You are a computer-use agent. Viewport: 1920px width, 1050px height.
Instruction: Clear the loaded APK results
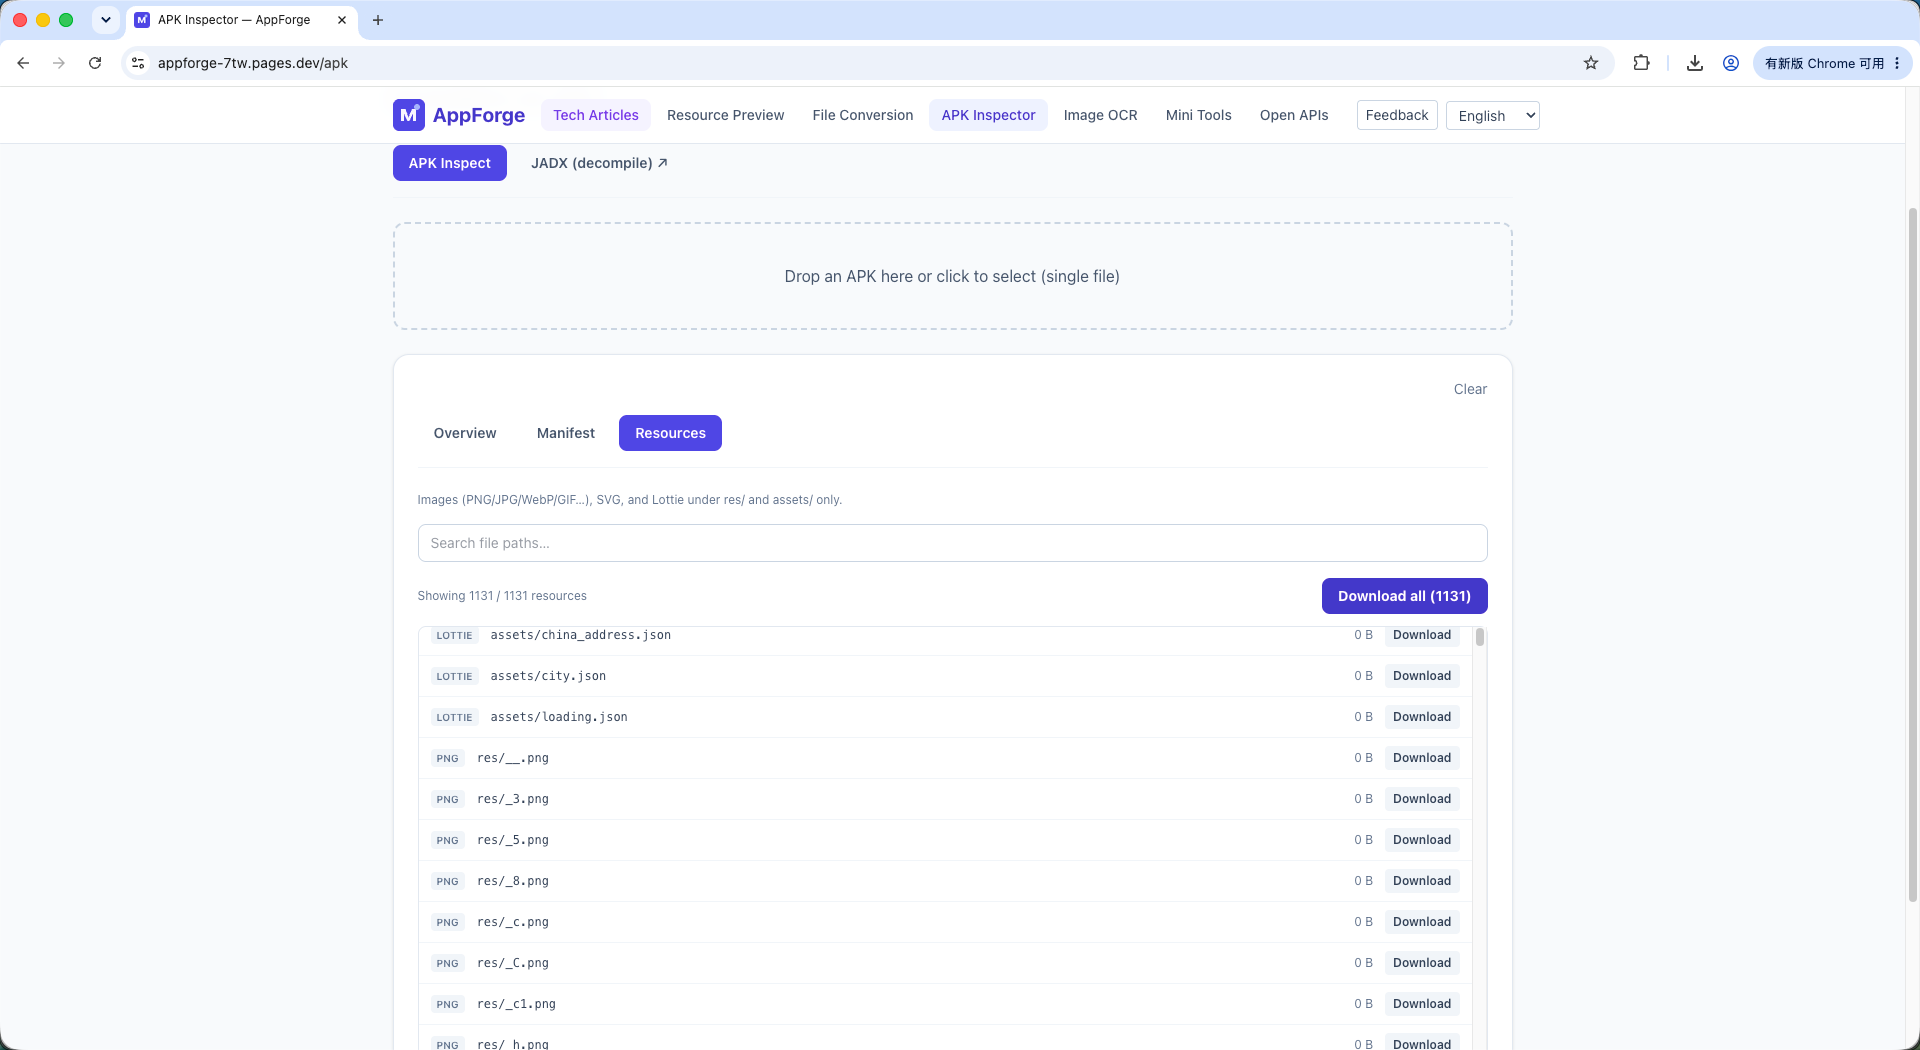[1470, 389]
